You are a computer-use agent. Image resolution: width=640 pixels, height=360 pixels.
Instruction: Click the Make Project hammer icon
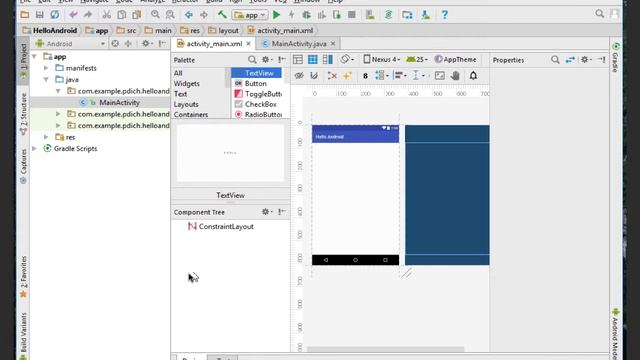pyautogui.click(x=222, y=15)
